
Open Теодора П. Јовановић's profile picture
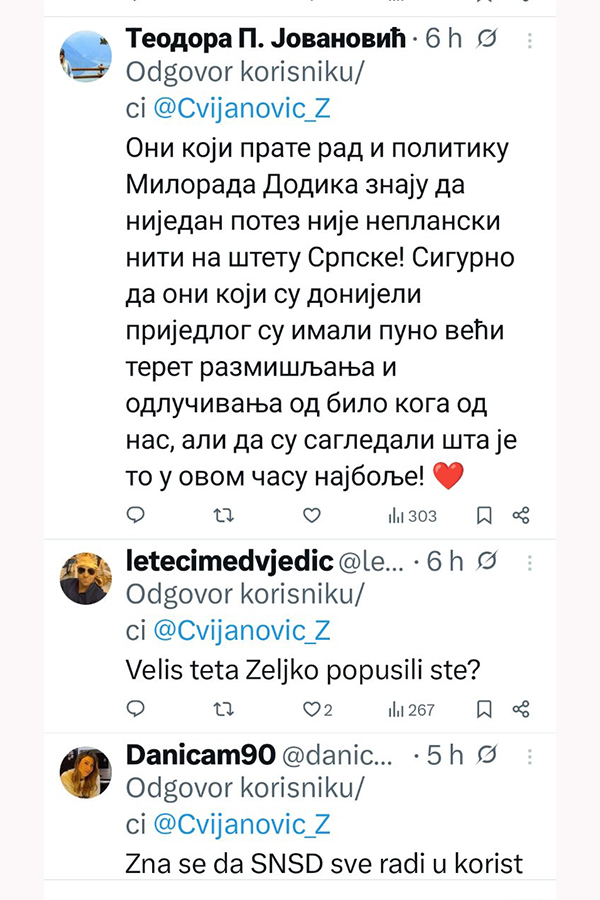click(86, 56)
